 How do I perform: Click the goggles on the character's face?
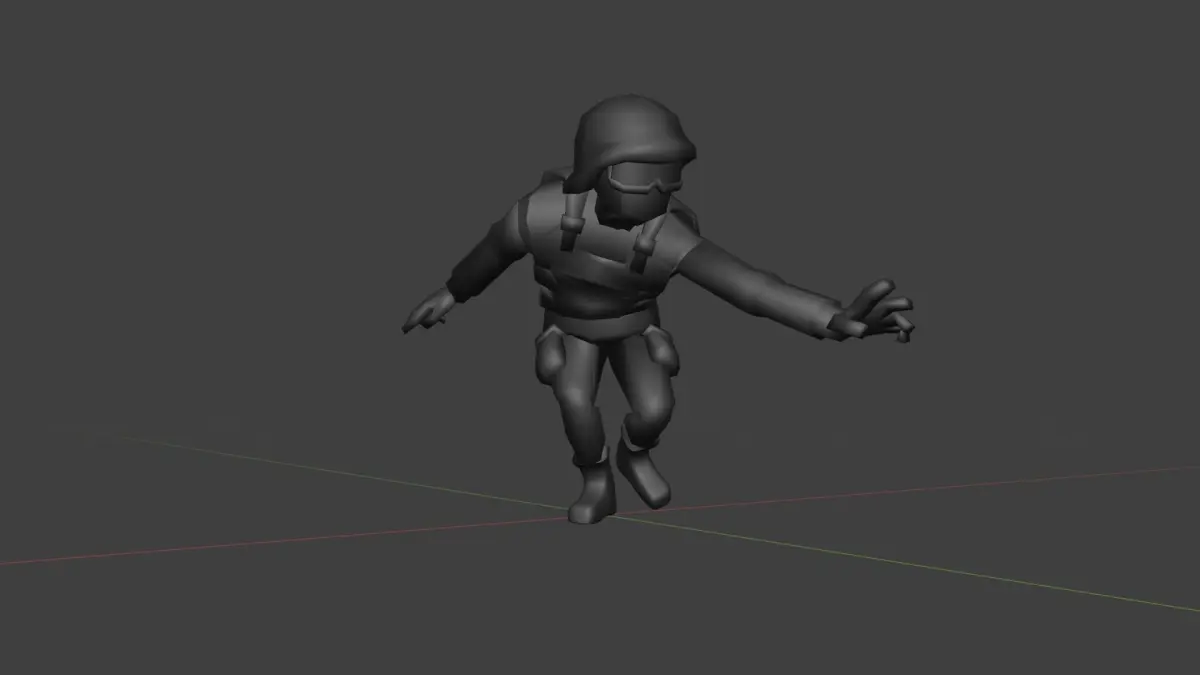(644, 180)
